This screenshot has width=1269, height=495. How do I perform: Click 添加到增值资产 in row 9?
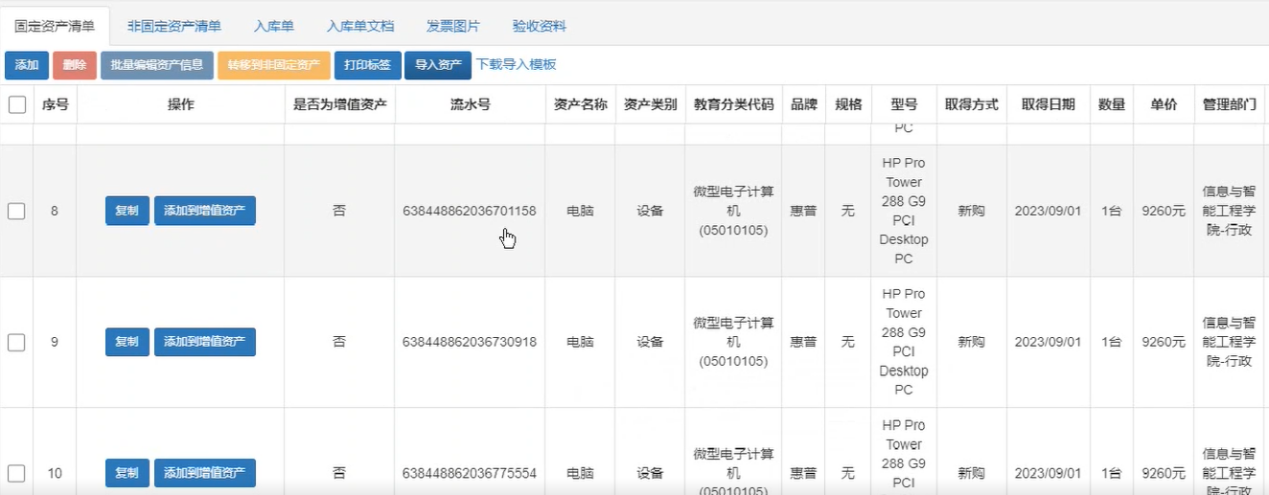pyautogui.click(x=204, y=342)
